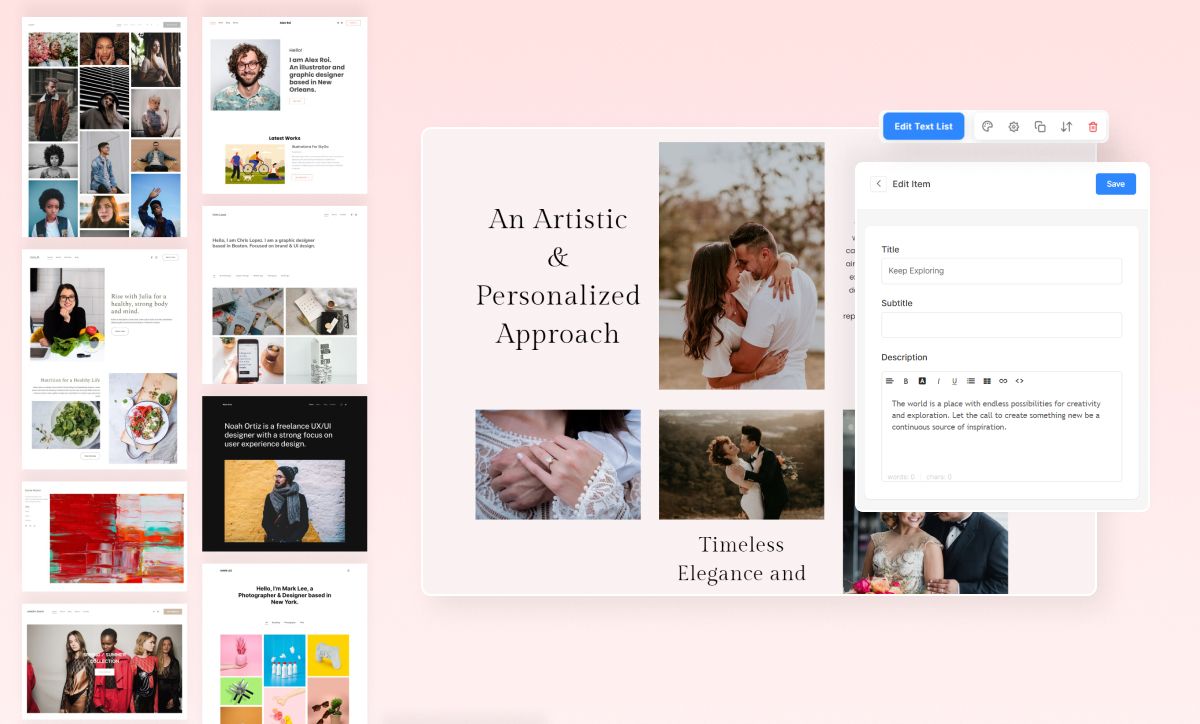Image resolution: width=1200 pixels, height=724 pixels.
Task: Reorder the text list using the arrows icon
Action: pos(1066,126)
